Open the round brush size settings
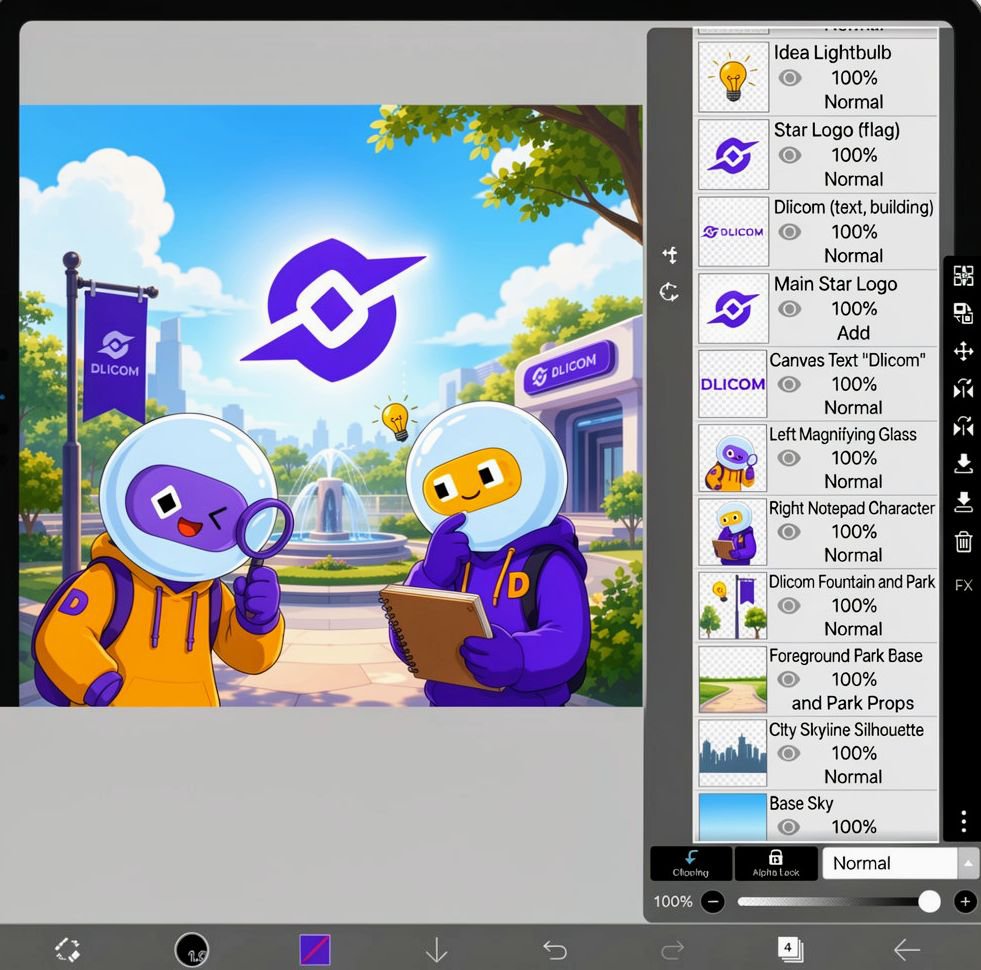Image resolution: width=981 pixels, height=970 pixels. [x=191, y=949]
